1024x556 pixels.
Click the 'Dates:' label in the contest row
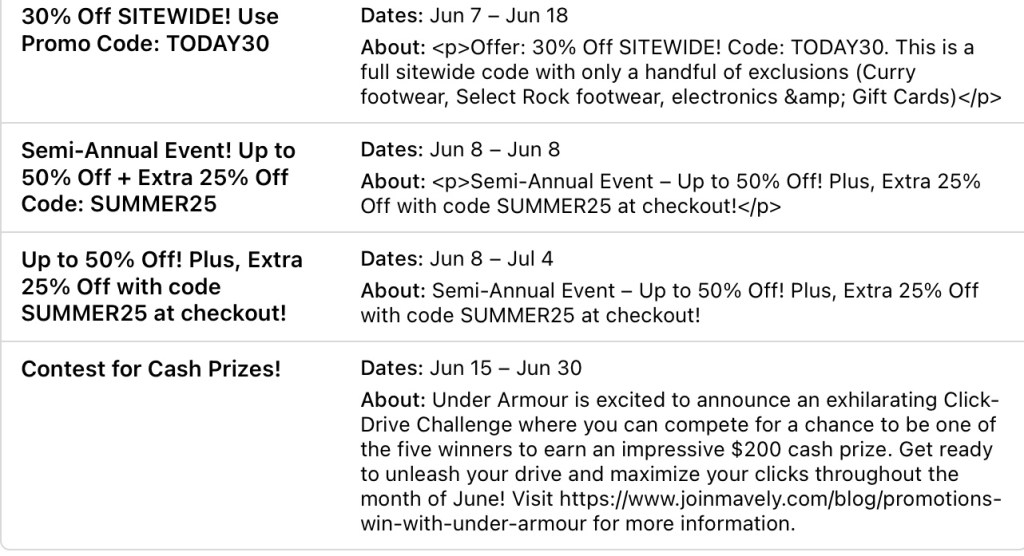point(393,369)
